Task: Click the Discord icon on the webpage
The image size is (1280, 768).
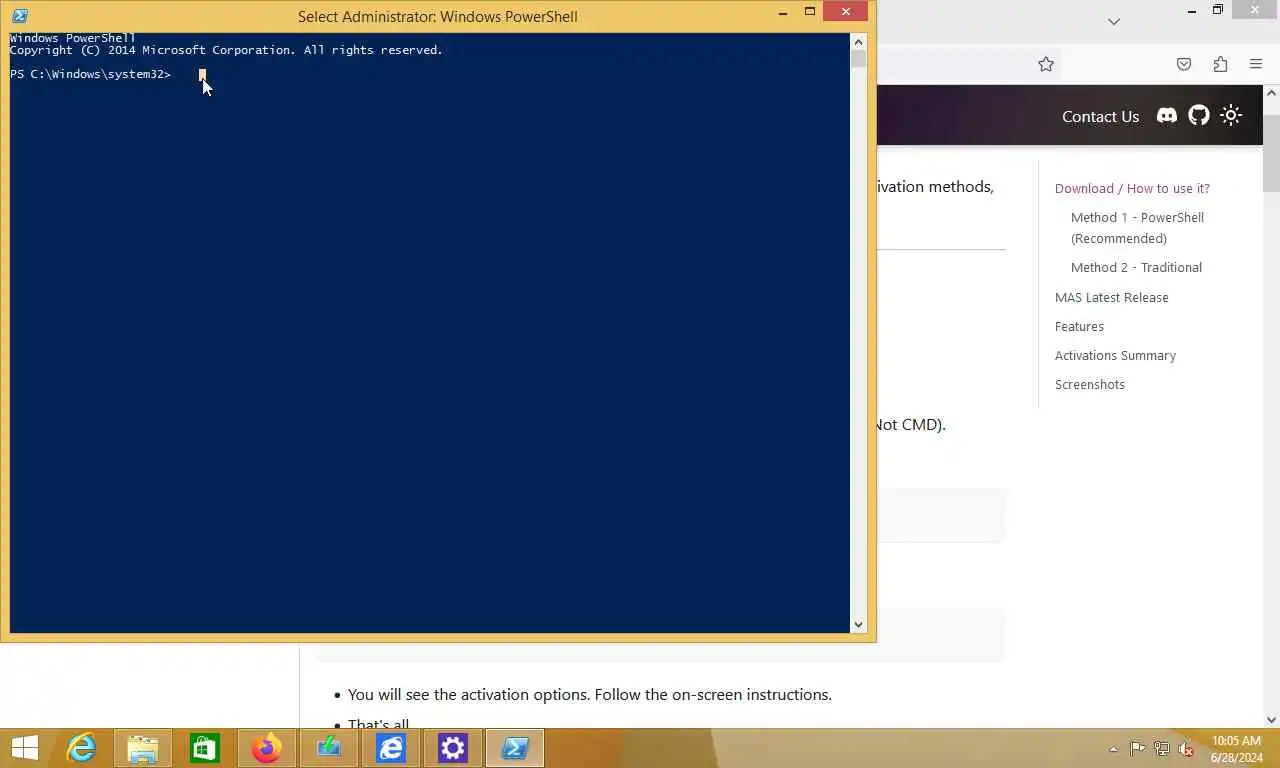Action: tap(1167, 116)
